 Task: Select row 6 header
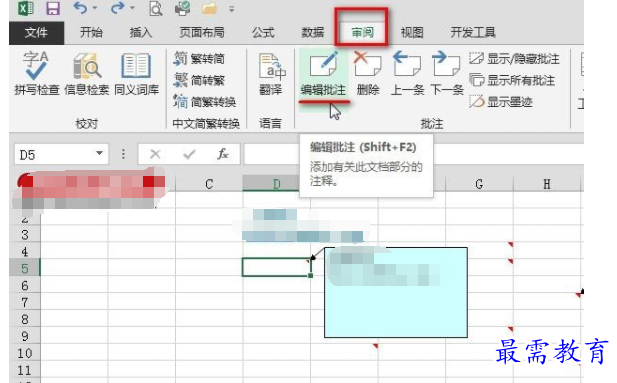[x=25, y=285]
